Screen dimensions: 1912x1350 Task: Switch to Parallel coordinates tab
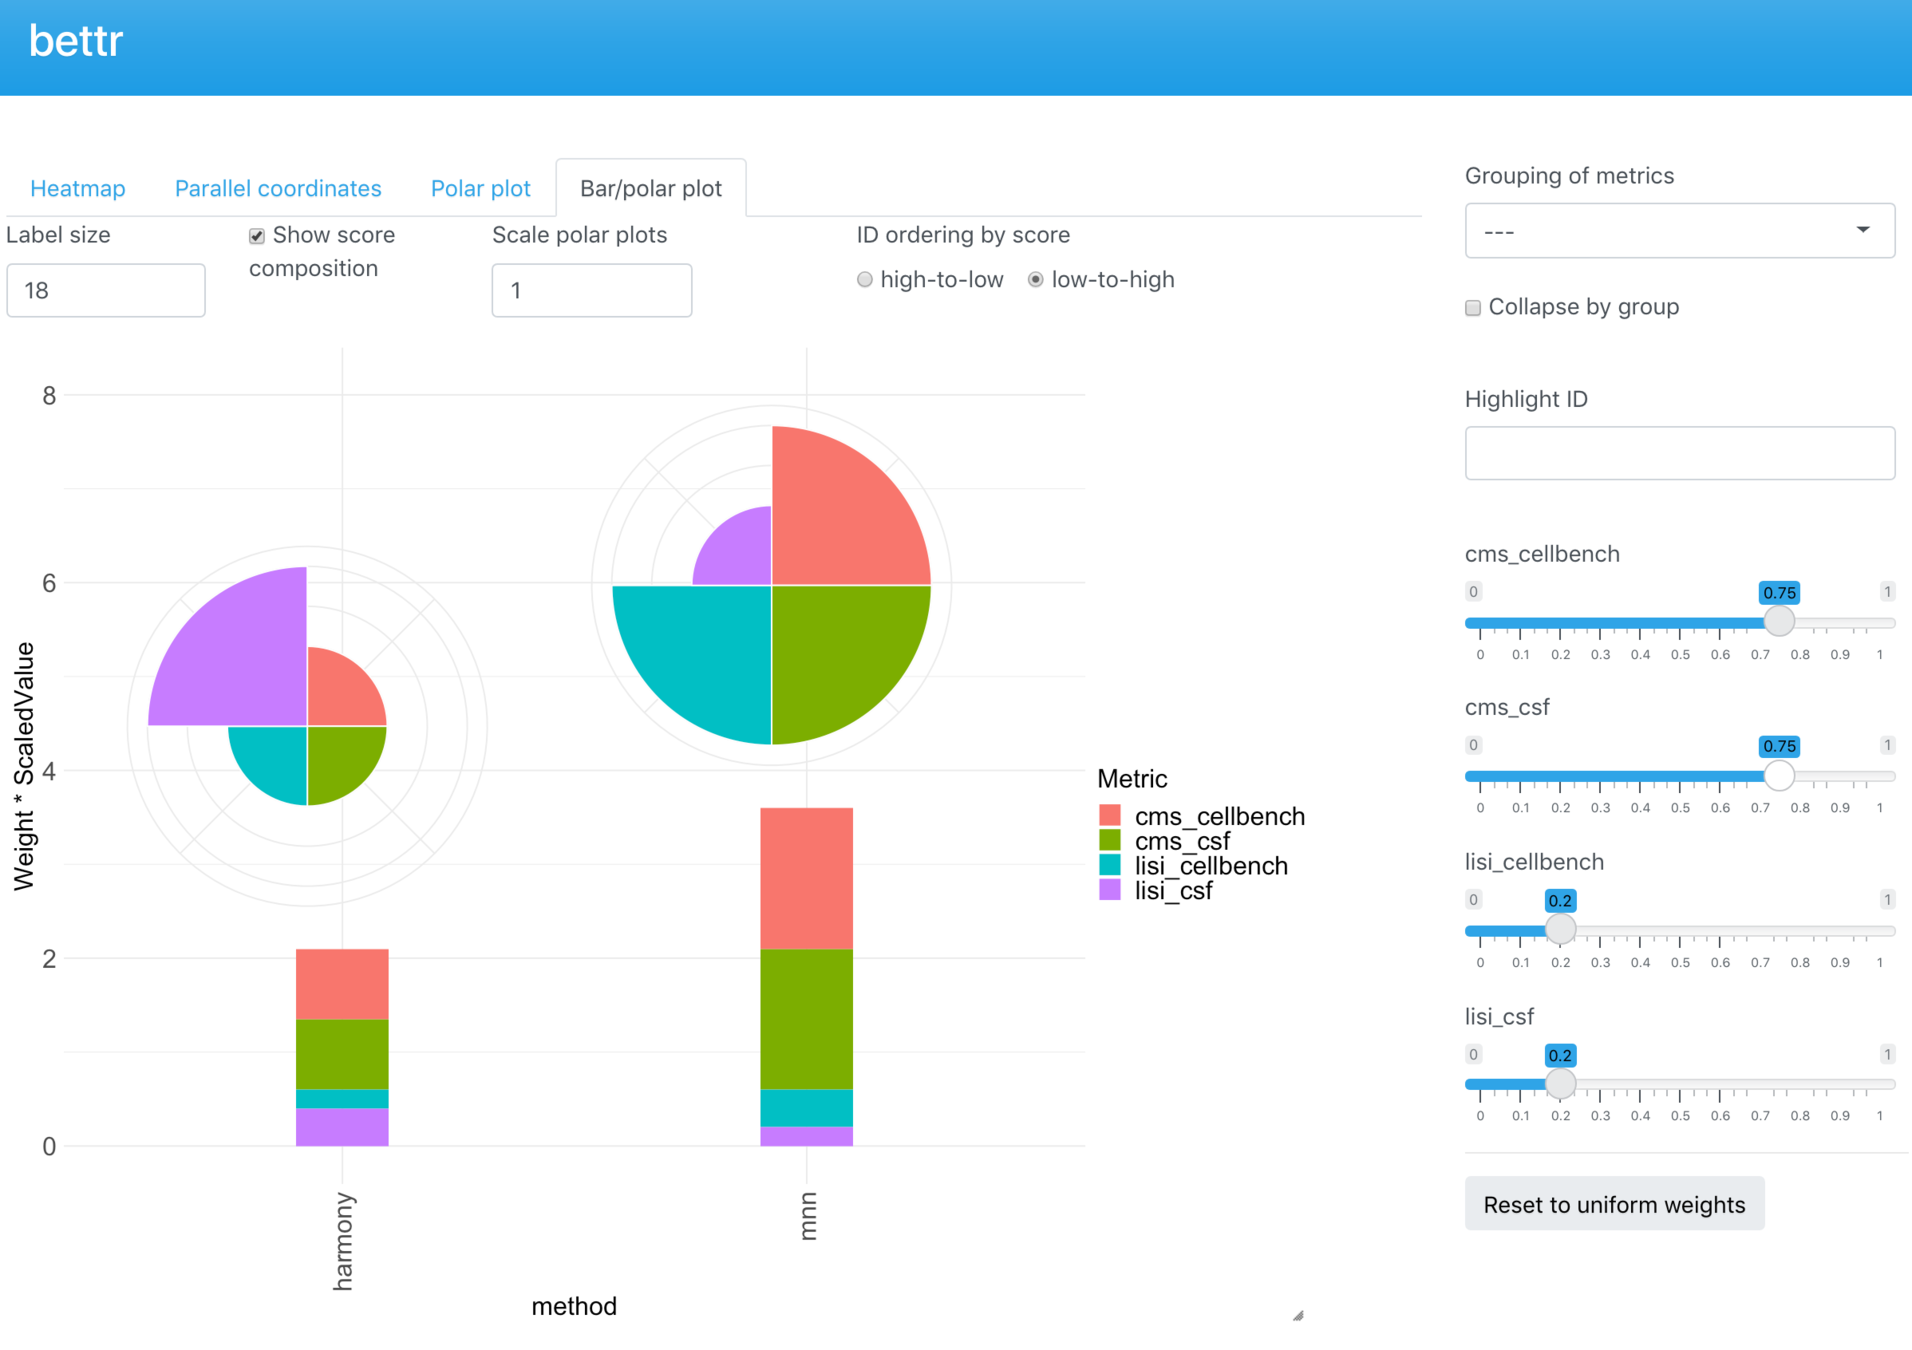click(x=278, y=188)
